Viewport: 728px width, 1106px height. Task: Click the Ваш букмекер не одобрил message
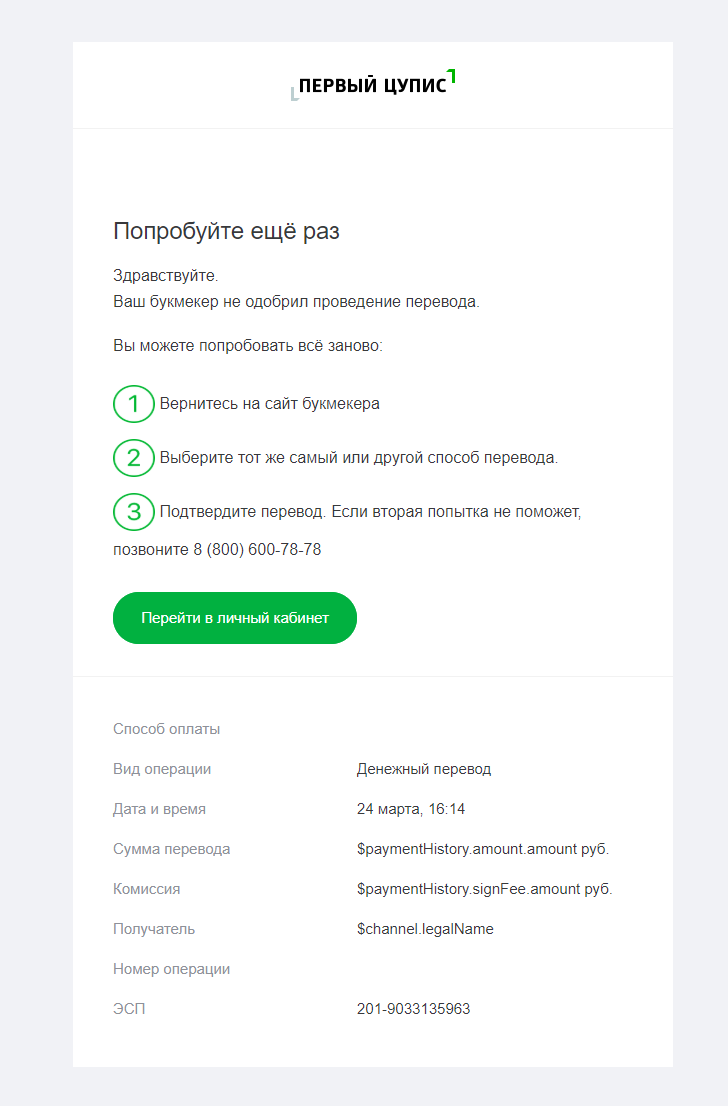[296, 302]
